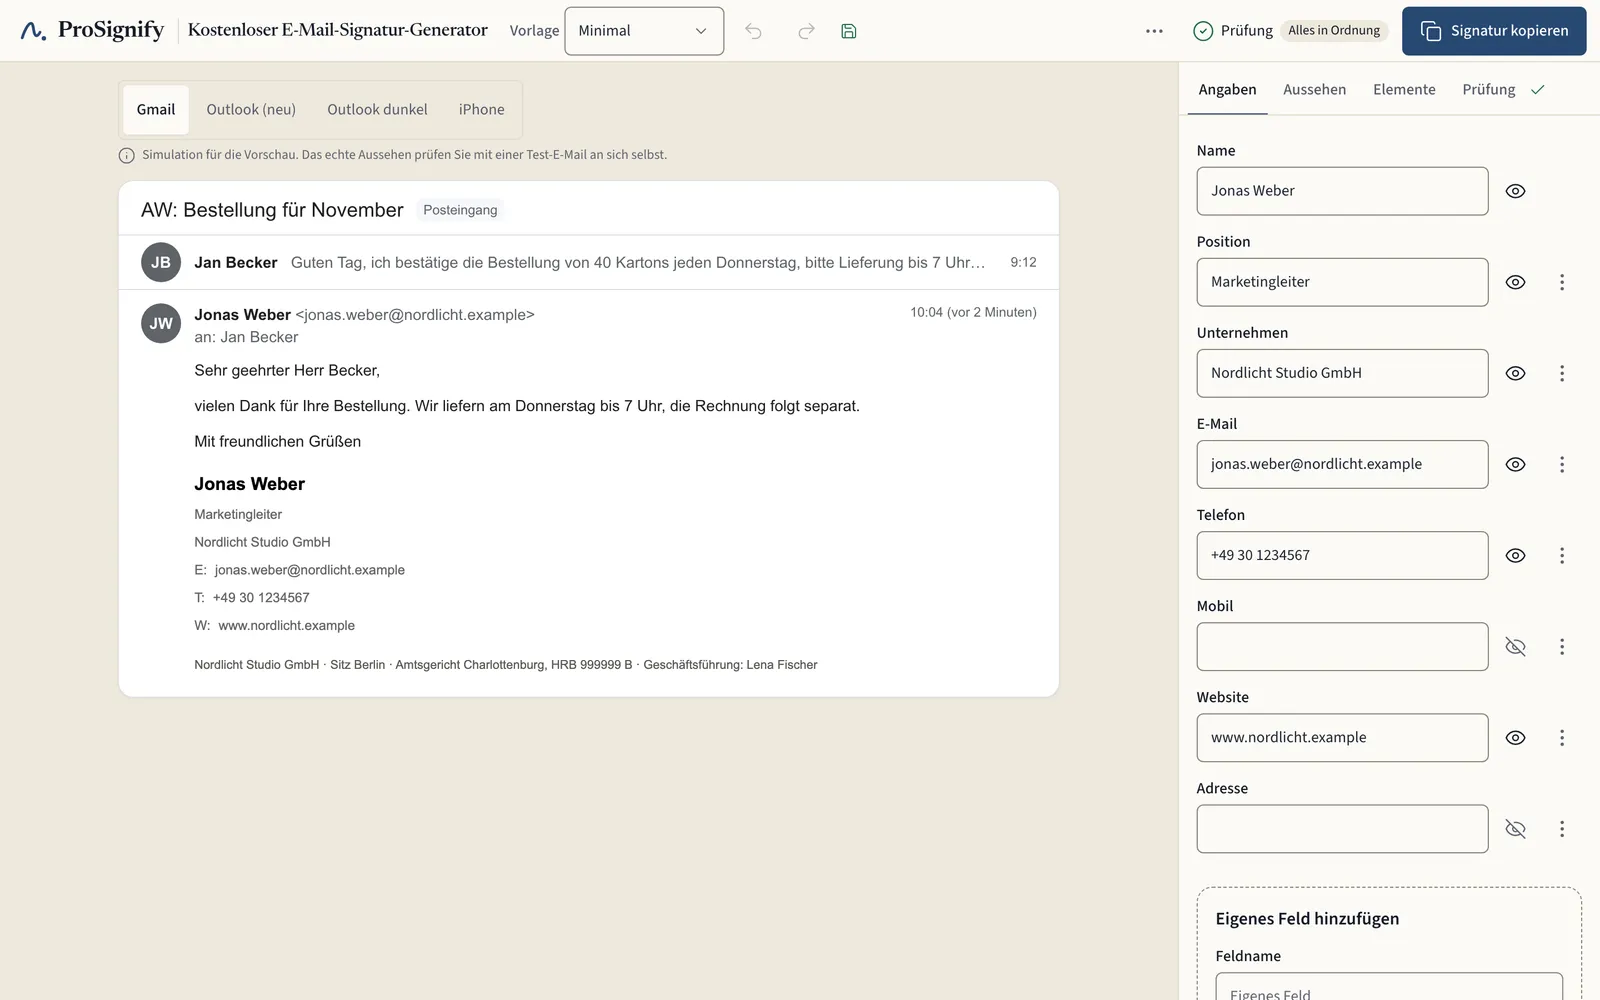Click Signatur kopieren button

tap(1494, 31)
